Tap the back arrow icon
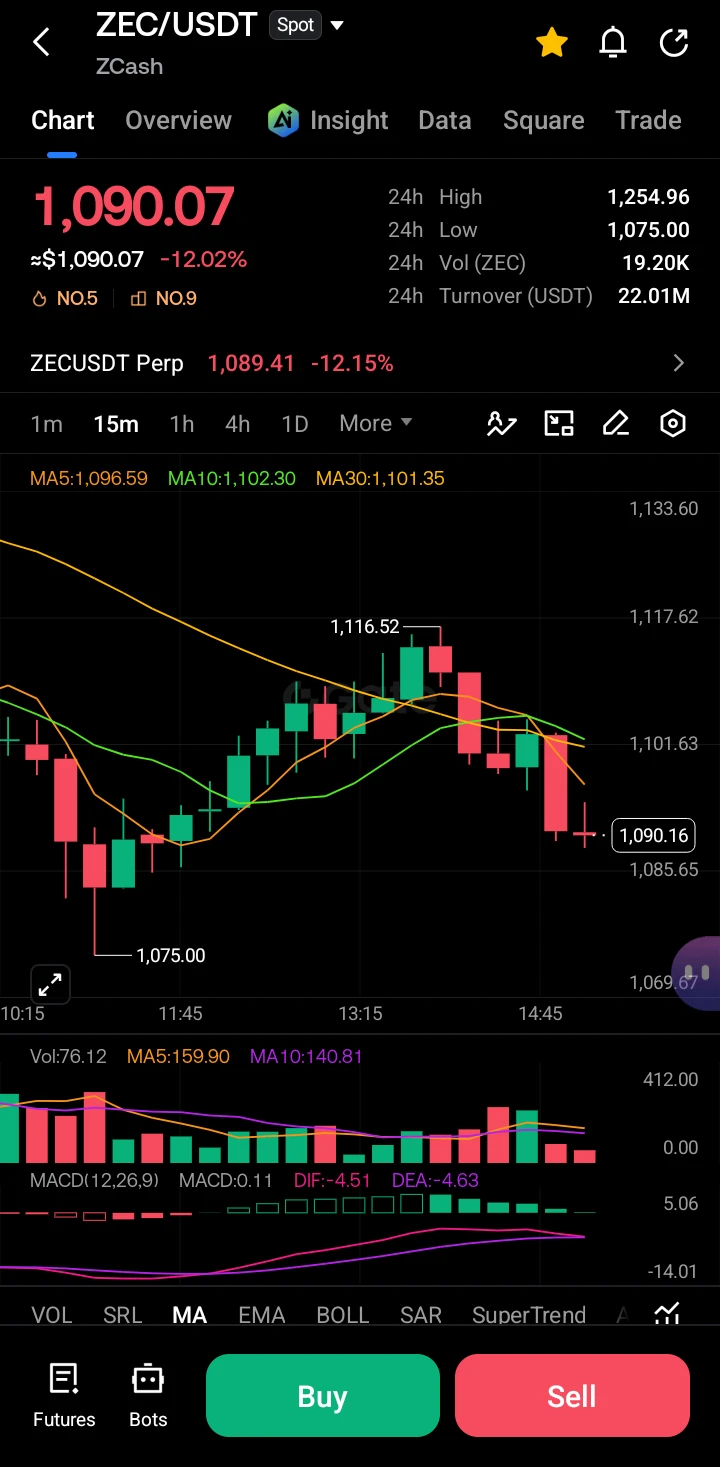 (41, 42)
